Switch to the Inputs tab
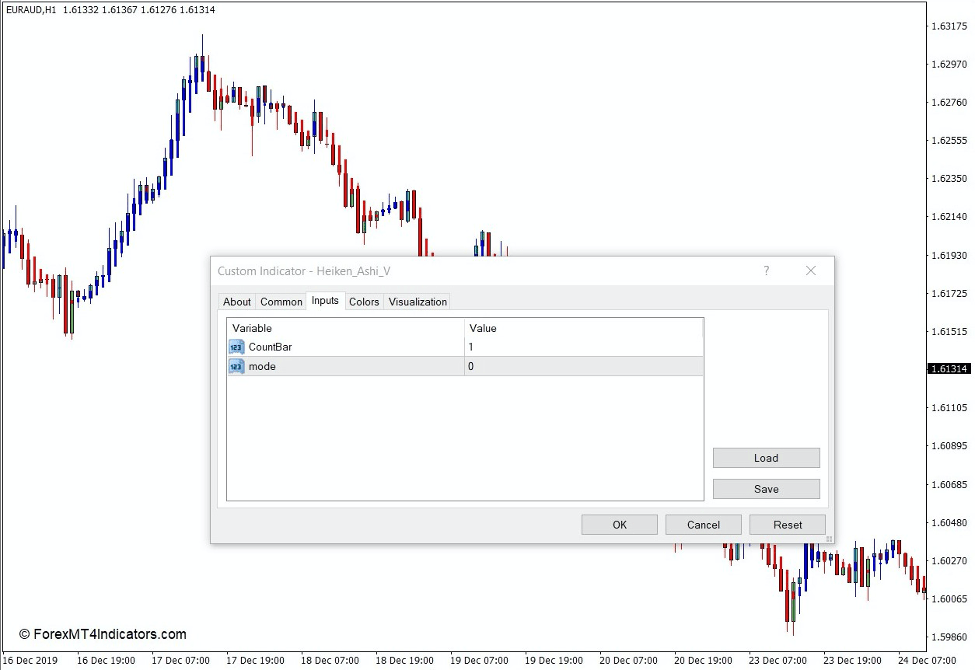This screenshot has width=977, height=670. pyautogui.click(x=324, y=301)
